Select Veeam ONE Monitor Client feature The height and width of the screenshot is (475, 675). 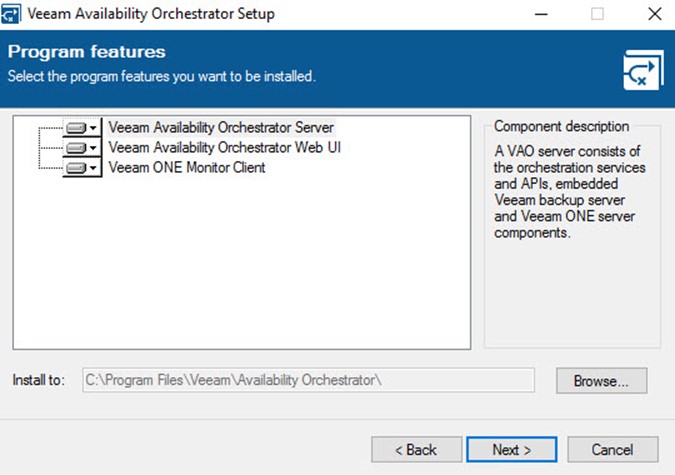(x=186, y=167)
